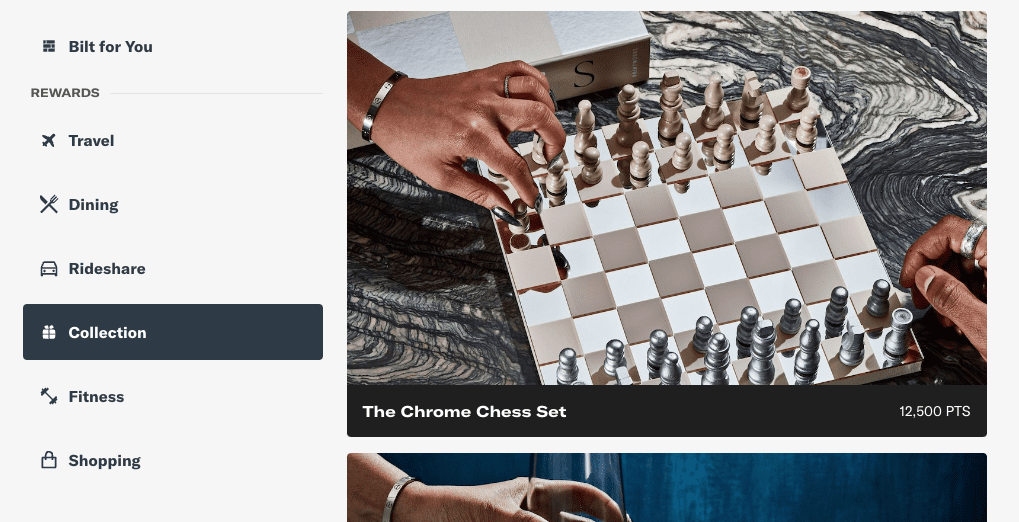Click the dark caption bar under chess photo
The height and width of the screenshot is (522, 1019).
pos(667,411)
